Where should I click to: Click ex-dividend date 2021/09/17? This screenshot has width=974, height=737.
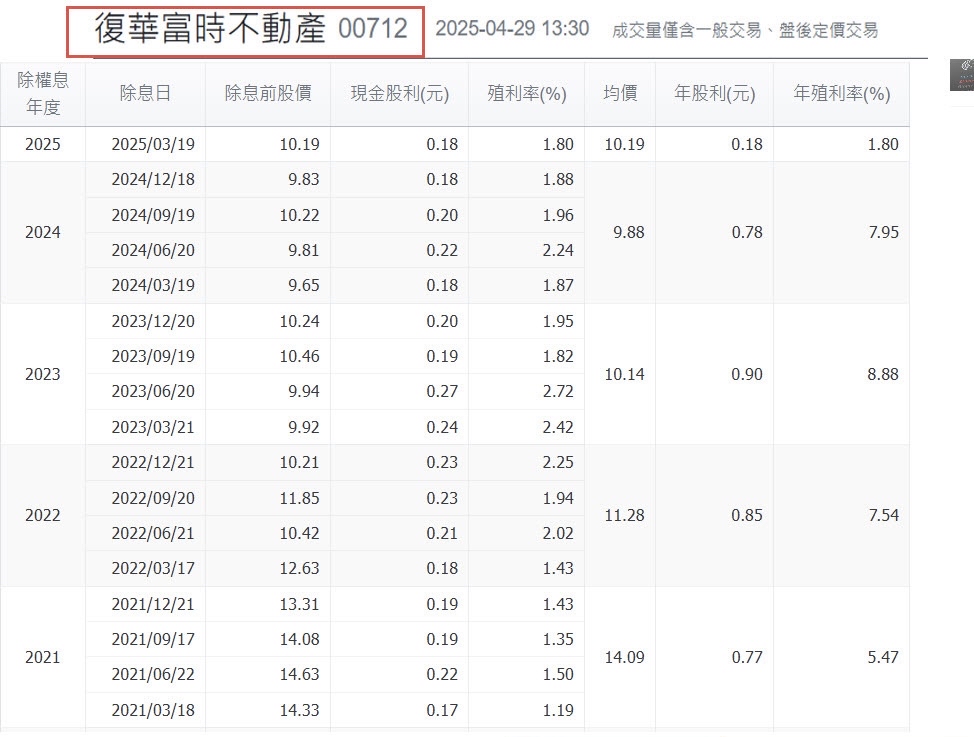click(153, 639)
